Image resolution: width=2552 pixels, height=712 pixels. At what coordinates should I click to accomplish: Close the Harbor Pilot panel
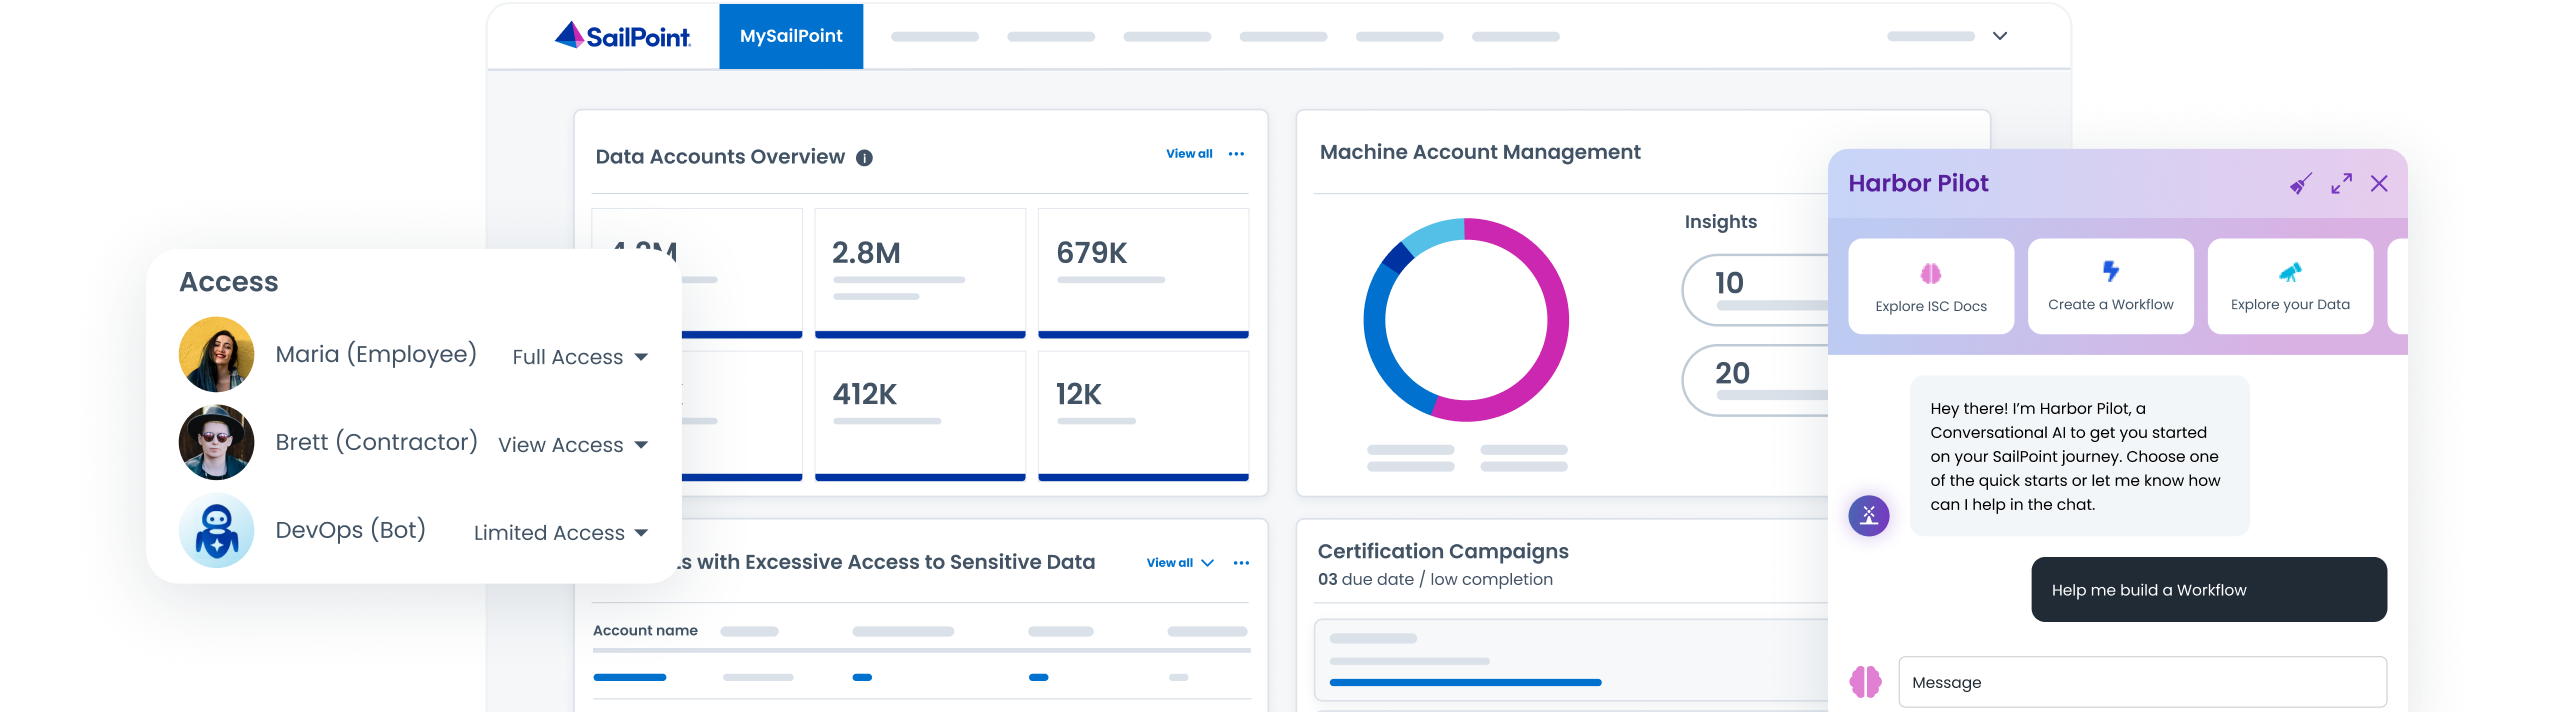(2379, 184)
